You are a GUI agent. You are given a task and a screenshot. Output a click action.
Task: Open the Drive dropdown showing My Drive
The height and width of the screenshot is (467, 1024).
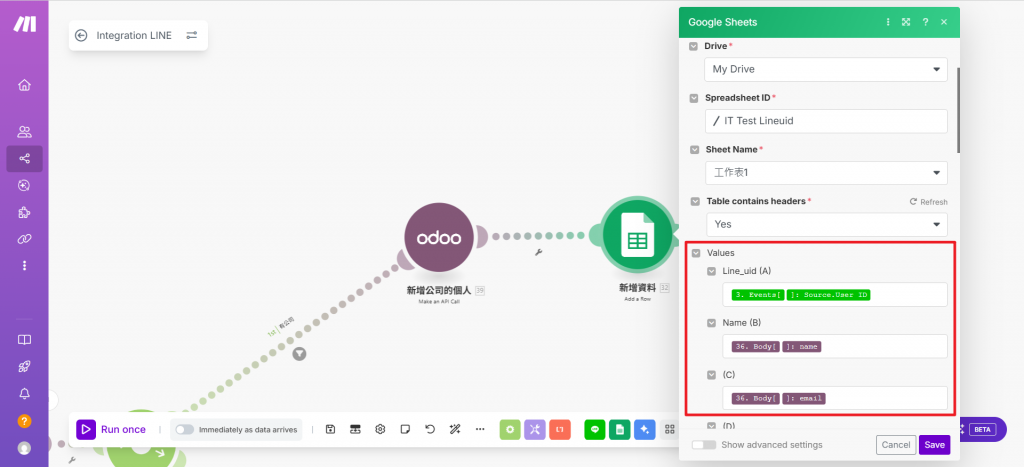click(825, 69)
